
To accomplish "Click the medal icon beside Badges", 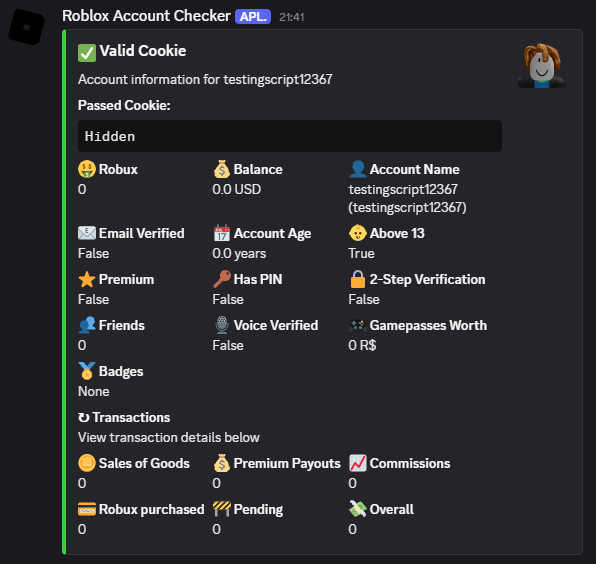I will coord(87,371).
